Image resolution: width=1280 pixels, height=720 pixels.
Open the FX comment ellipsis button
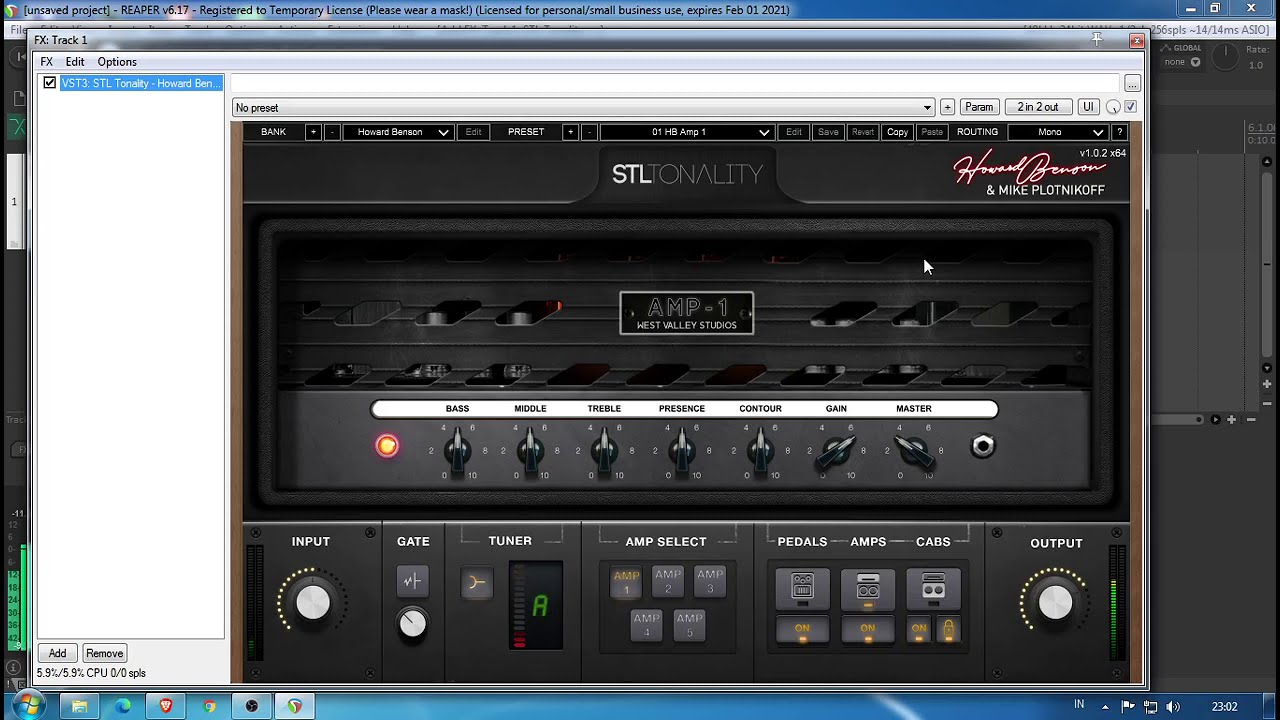1132,84
